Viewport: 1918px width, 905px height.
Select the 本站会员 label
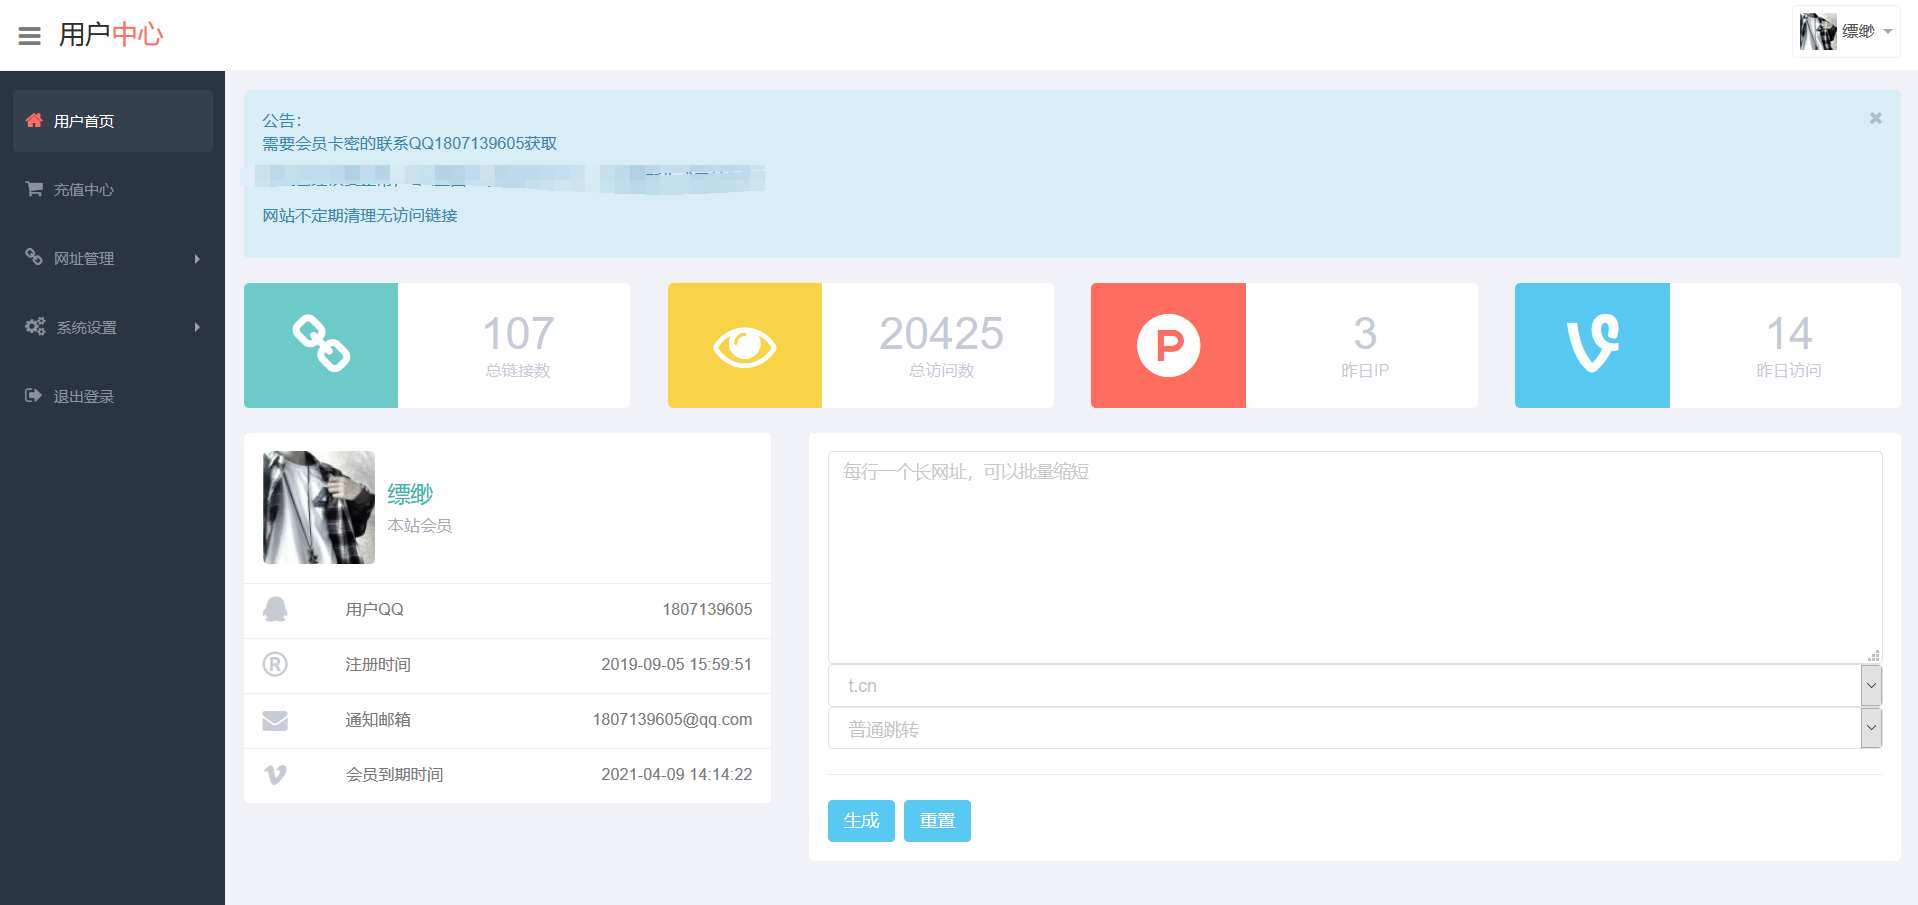pos(420,525)
